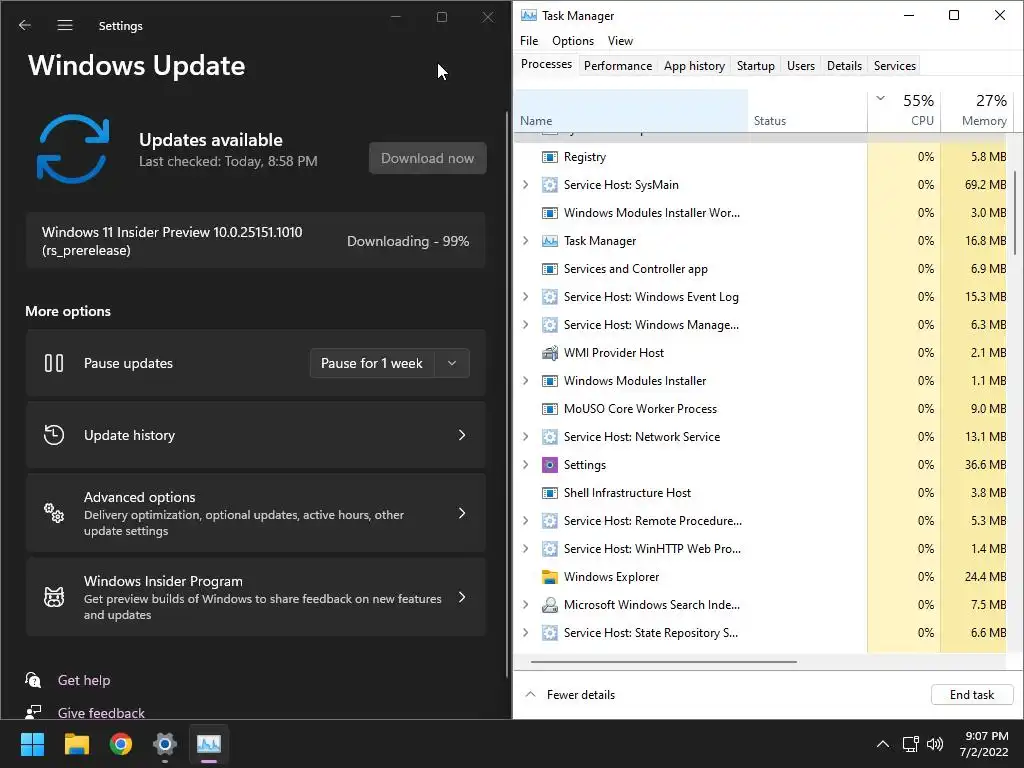Click the Windows Explorer folder process icon
Screen dimensions: 1024x768
point(550,577)
